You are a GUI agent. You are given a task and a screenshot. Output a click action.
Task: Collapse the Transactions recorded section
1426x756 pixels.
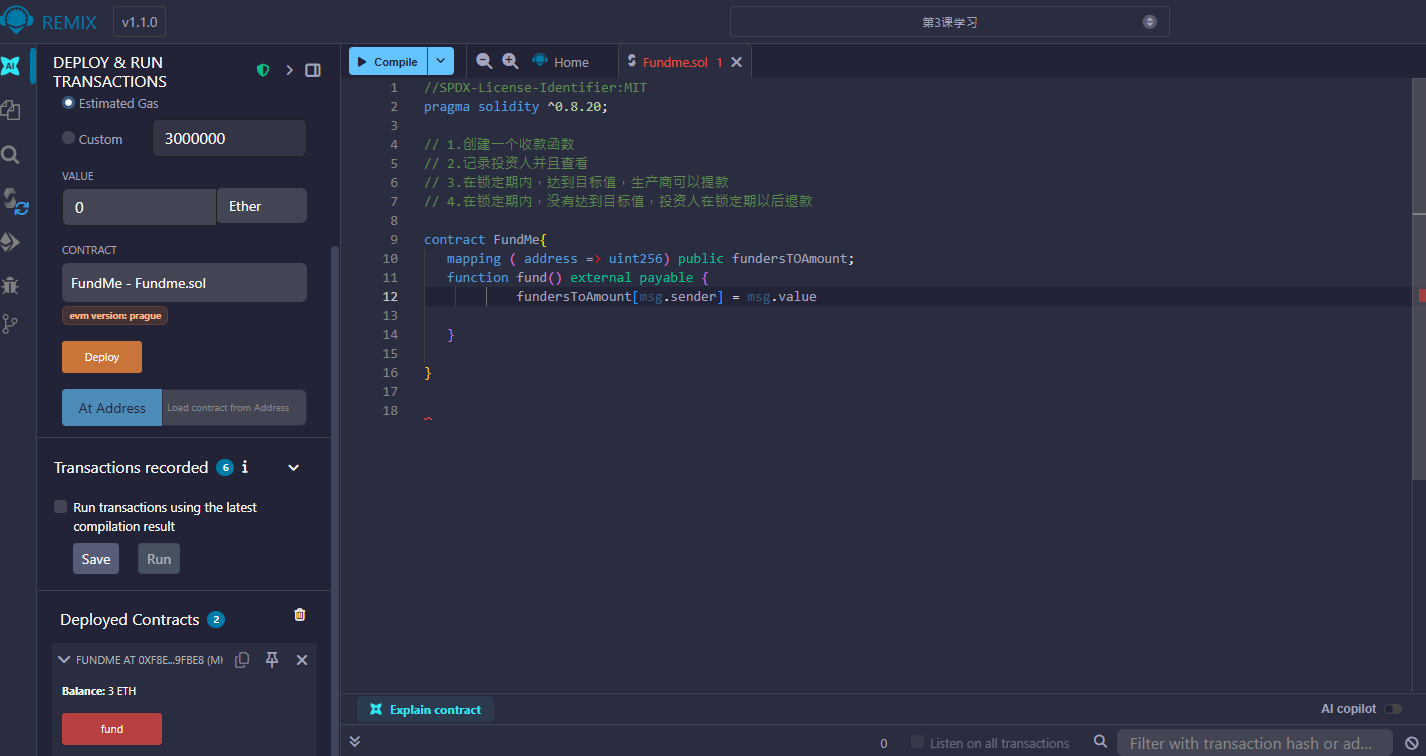(294, 468)
